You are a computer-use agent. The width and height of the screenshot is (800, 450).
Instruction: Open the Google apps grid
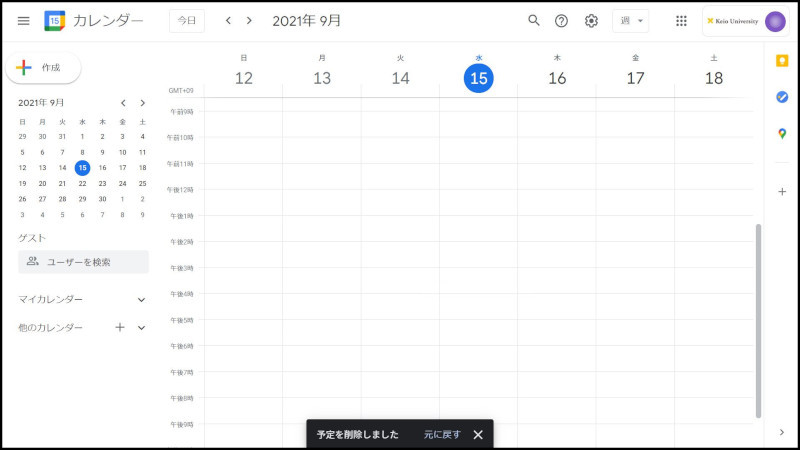[x=681, y=21]
